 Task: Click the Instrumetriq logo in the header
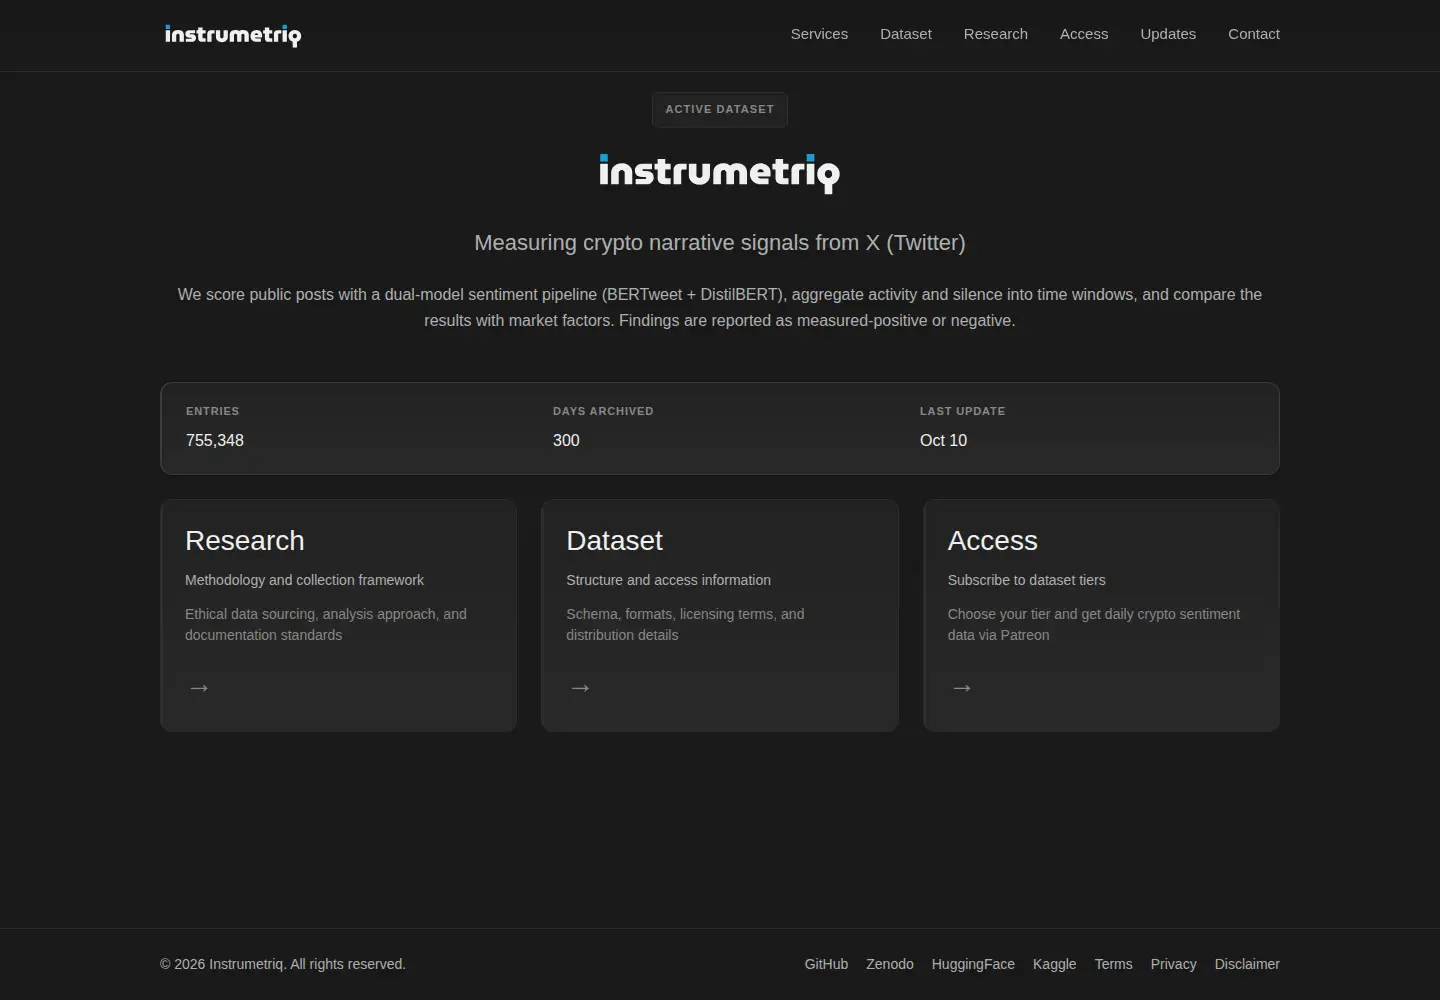[232, 36]
